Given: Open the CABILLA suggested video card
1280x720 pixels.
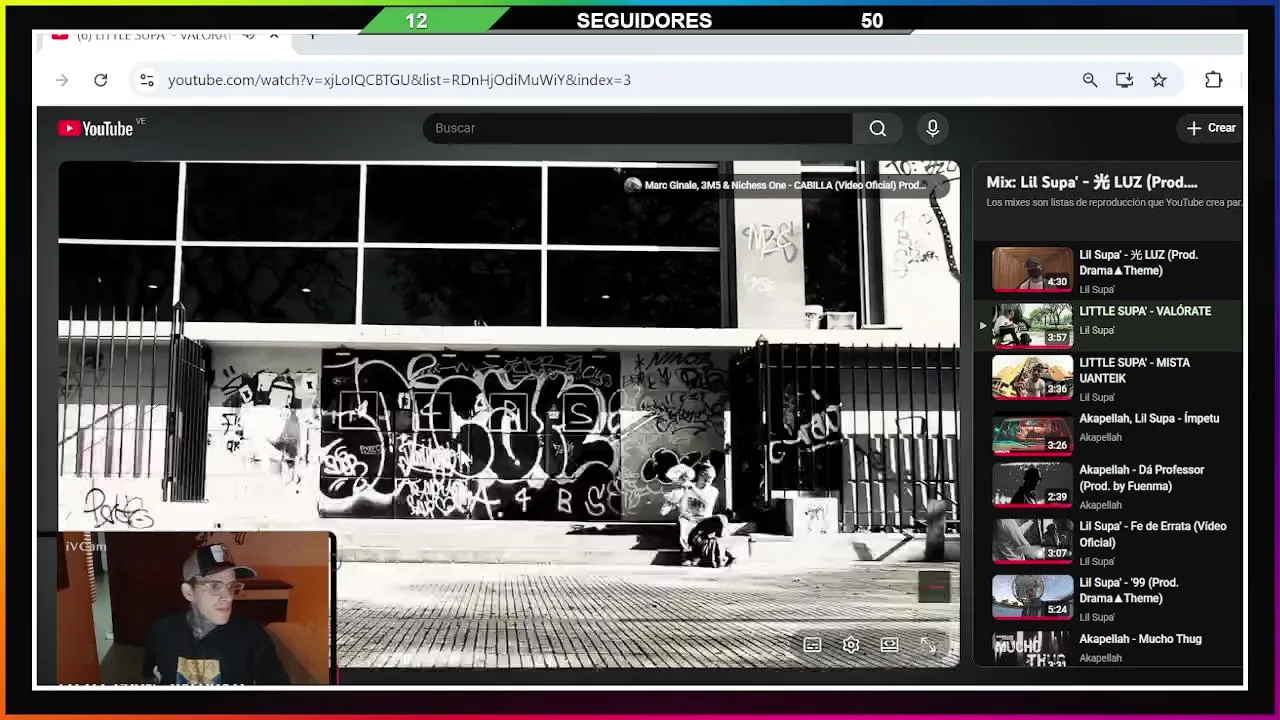Looking at the screenshot, I should (x=784, y=185).
